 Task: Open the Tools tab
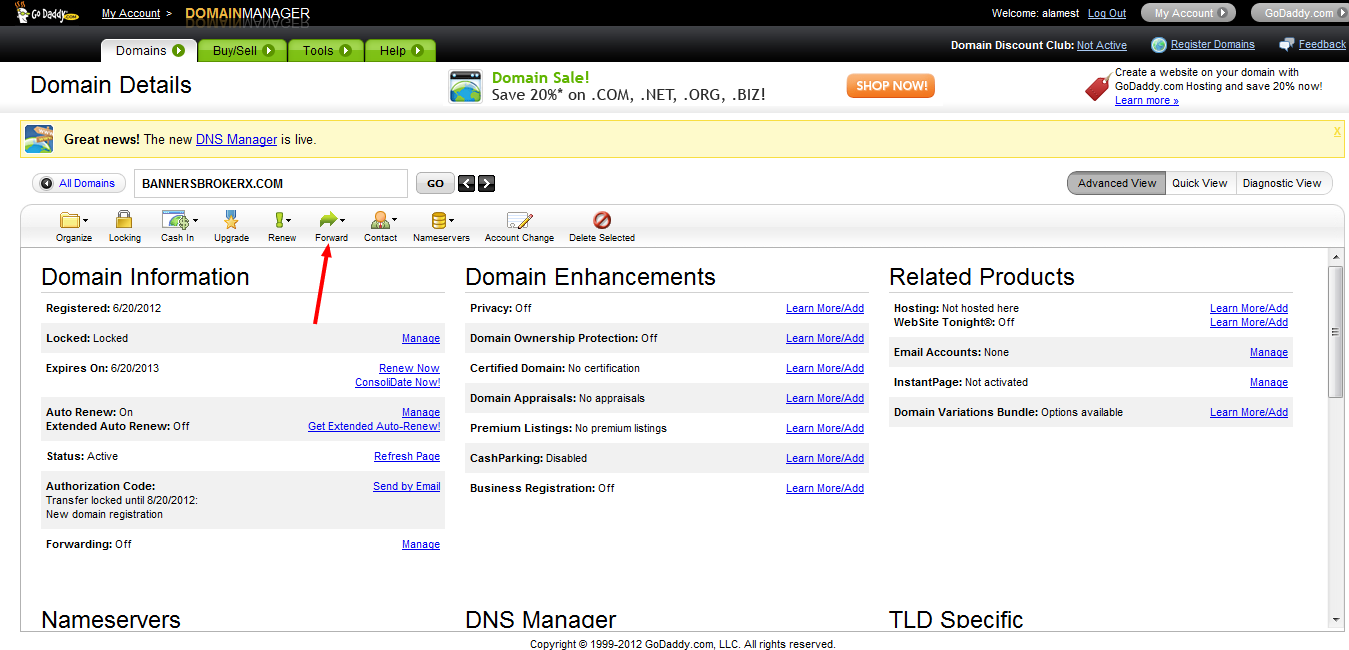tap(326, 50)
